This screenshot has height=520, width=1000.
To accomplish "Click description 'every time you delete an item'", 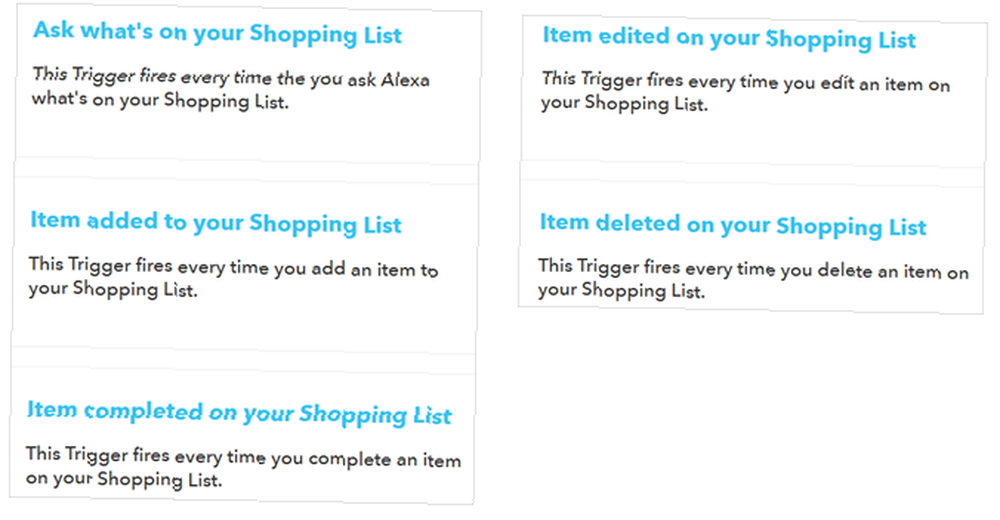I will (x=753, y=279).
